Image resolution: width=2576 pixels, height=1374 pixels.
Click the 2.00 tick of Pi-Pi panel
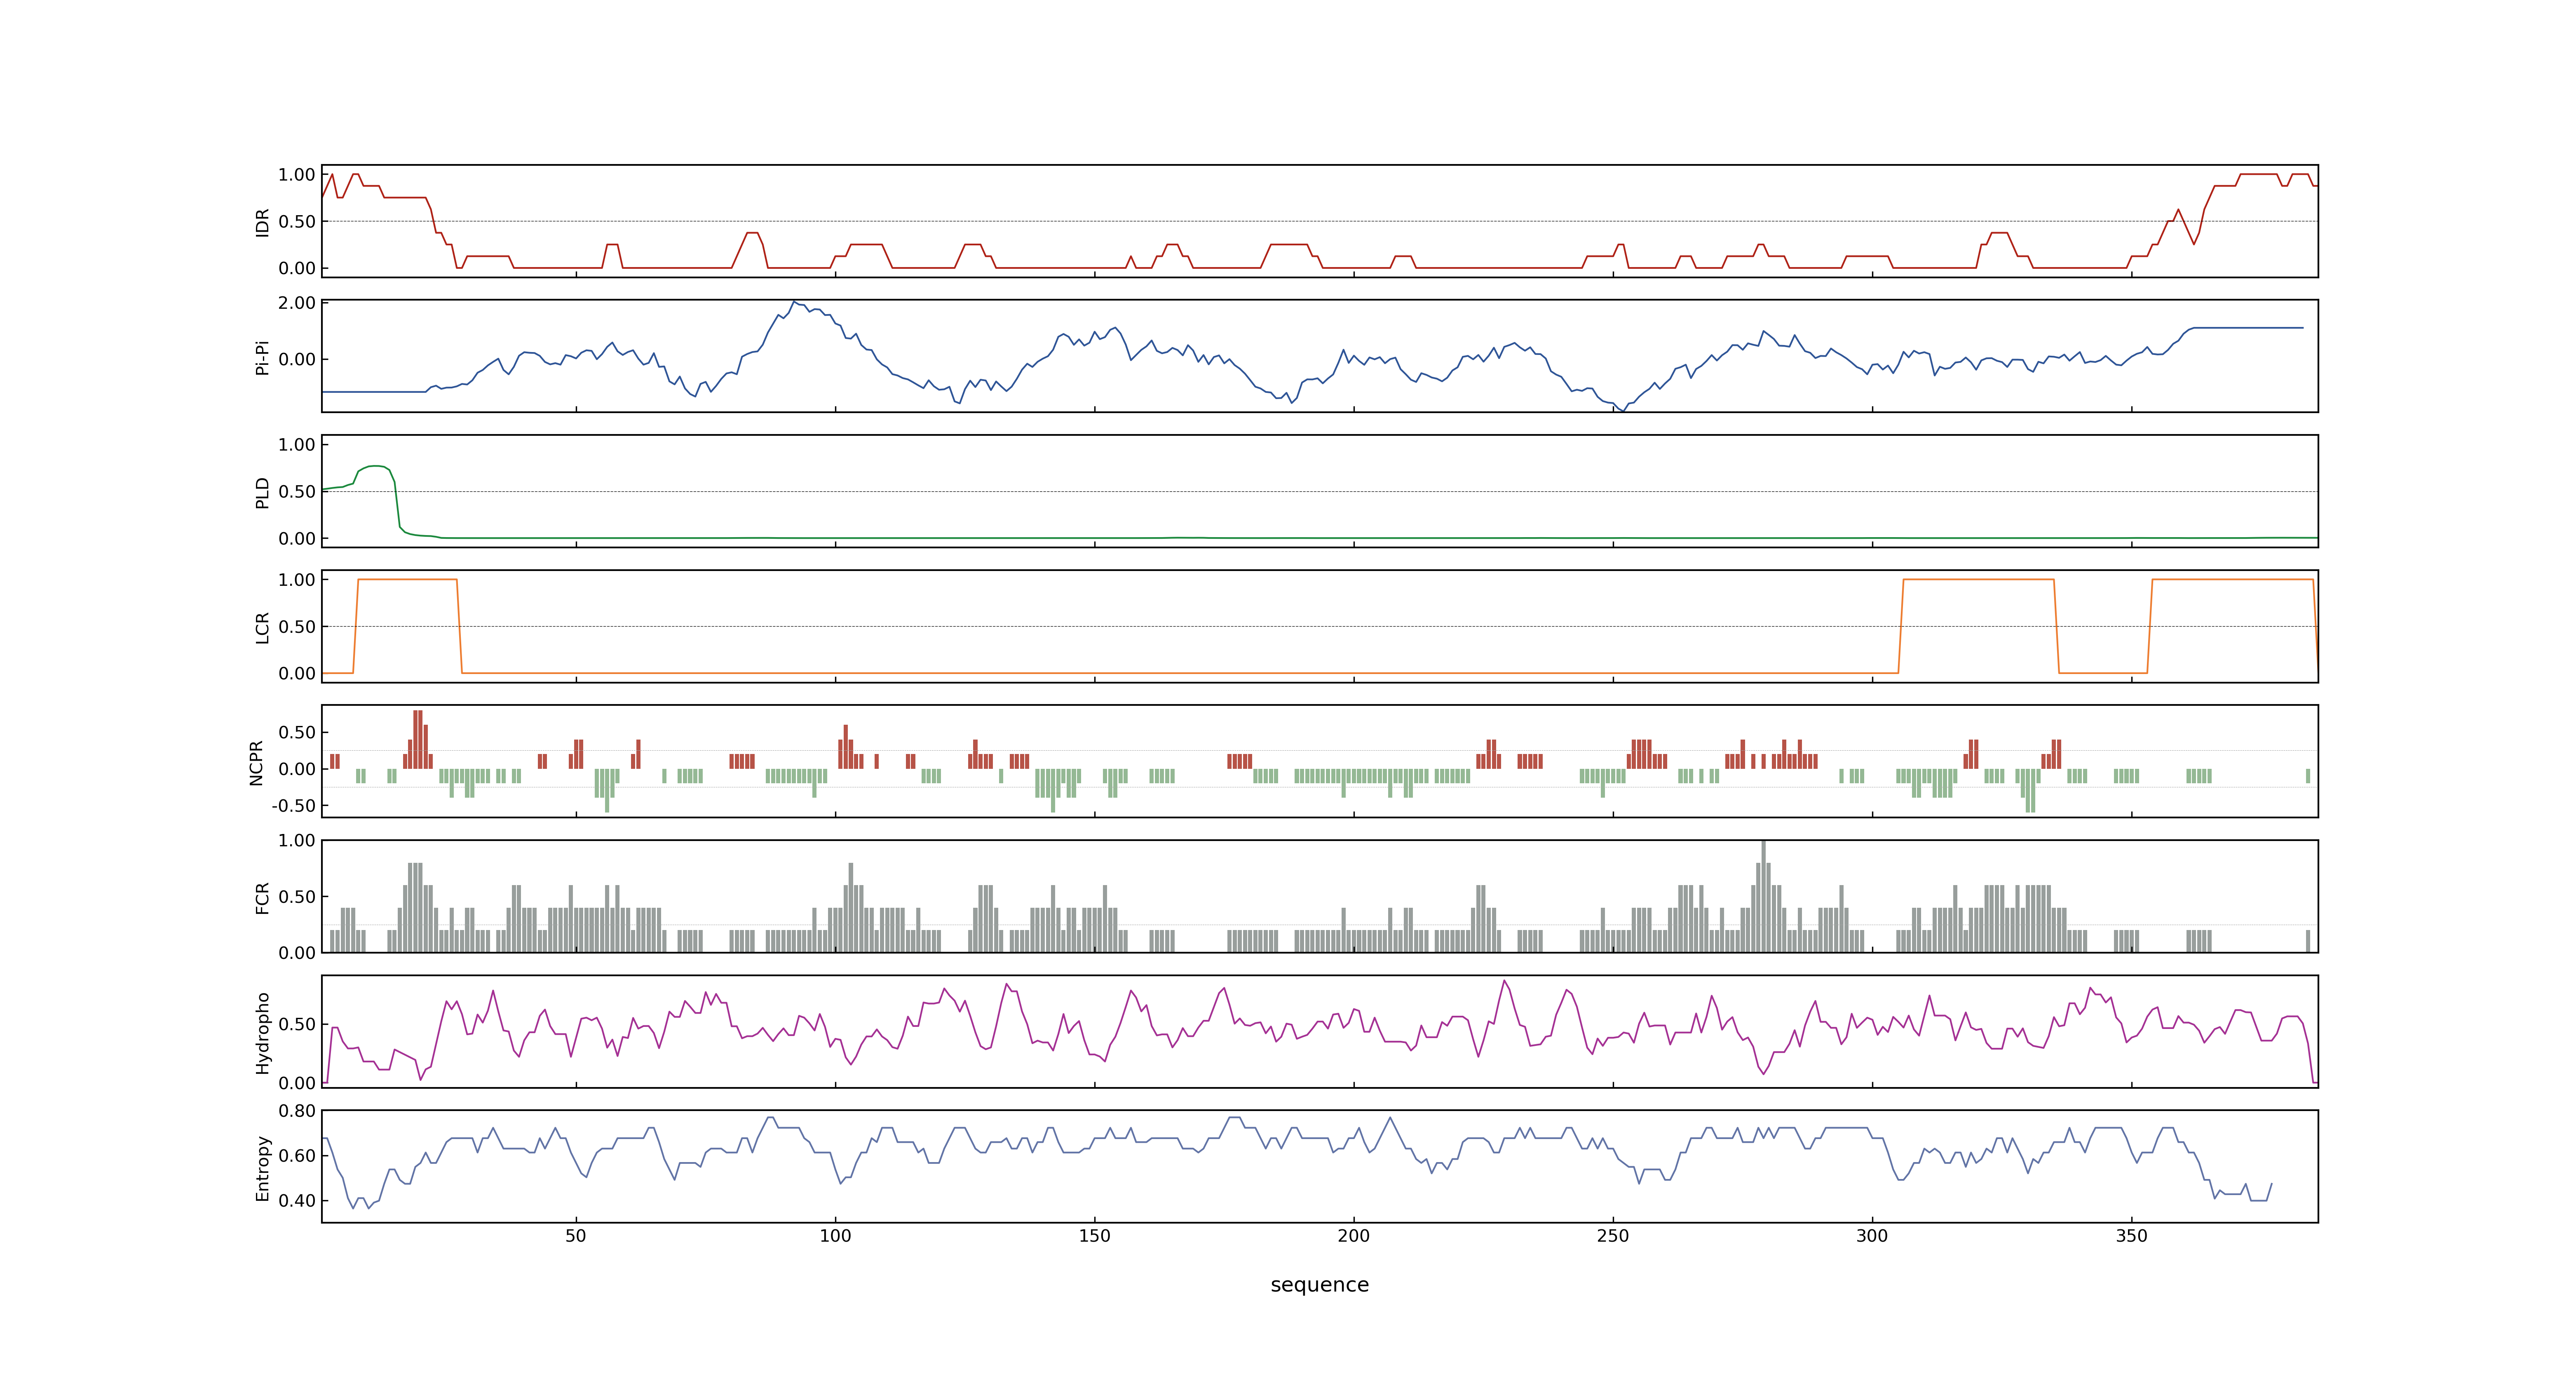297,303
